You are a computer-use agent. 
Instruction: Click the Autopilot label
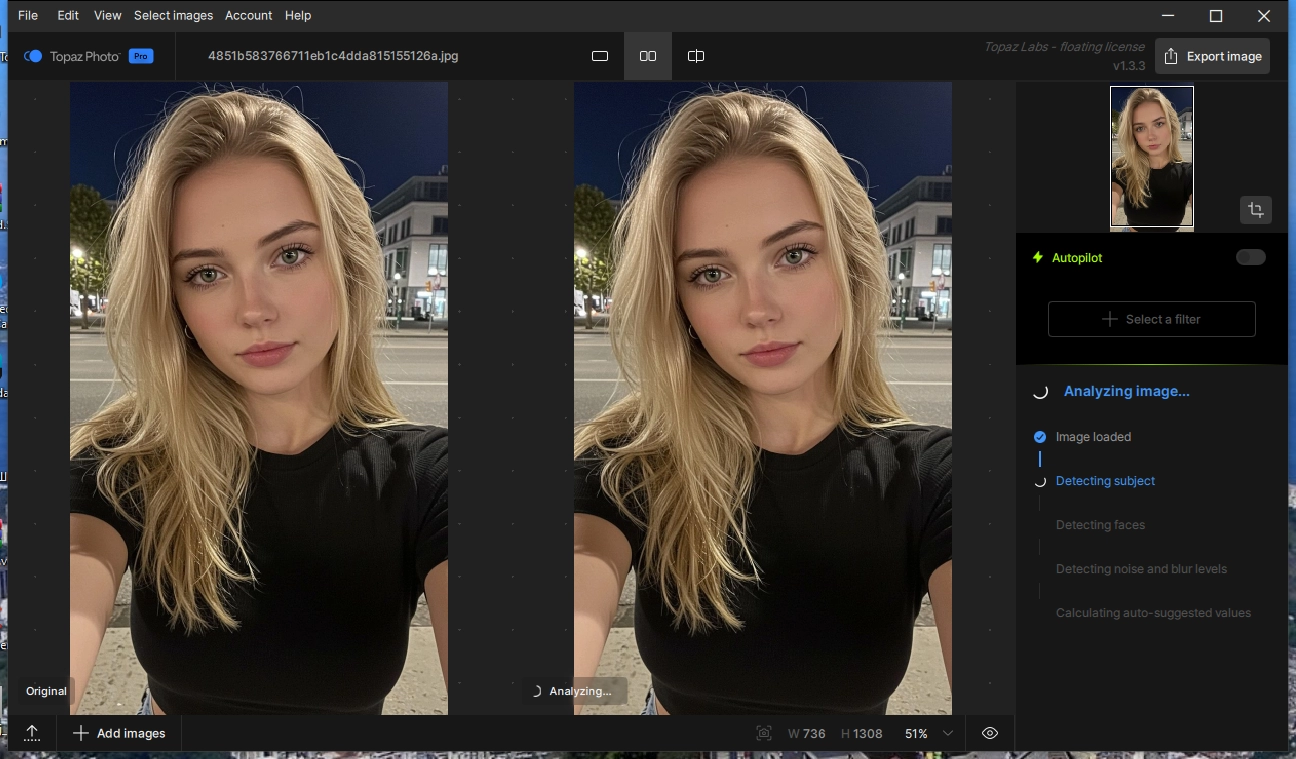point(1077,257)
